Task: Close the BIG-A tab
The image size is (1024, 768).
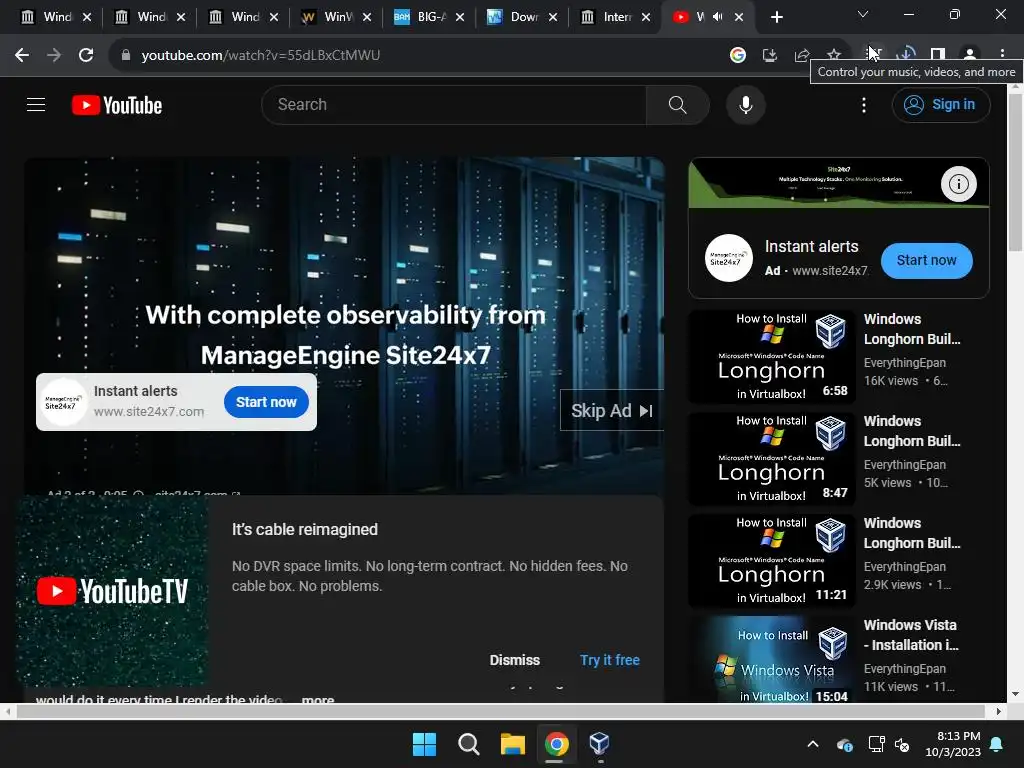Action: point(460,17)
